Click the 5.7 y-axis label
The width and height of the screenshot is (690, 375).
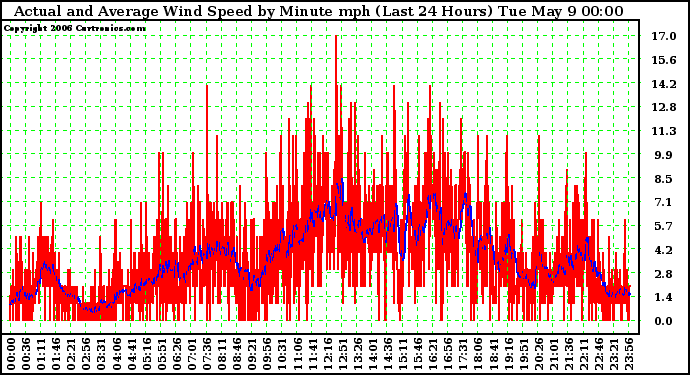(664, 226)
